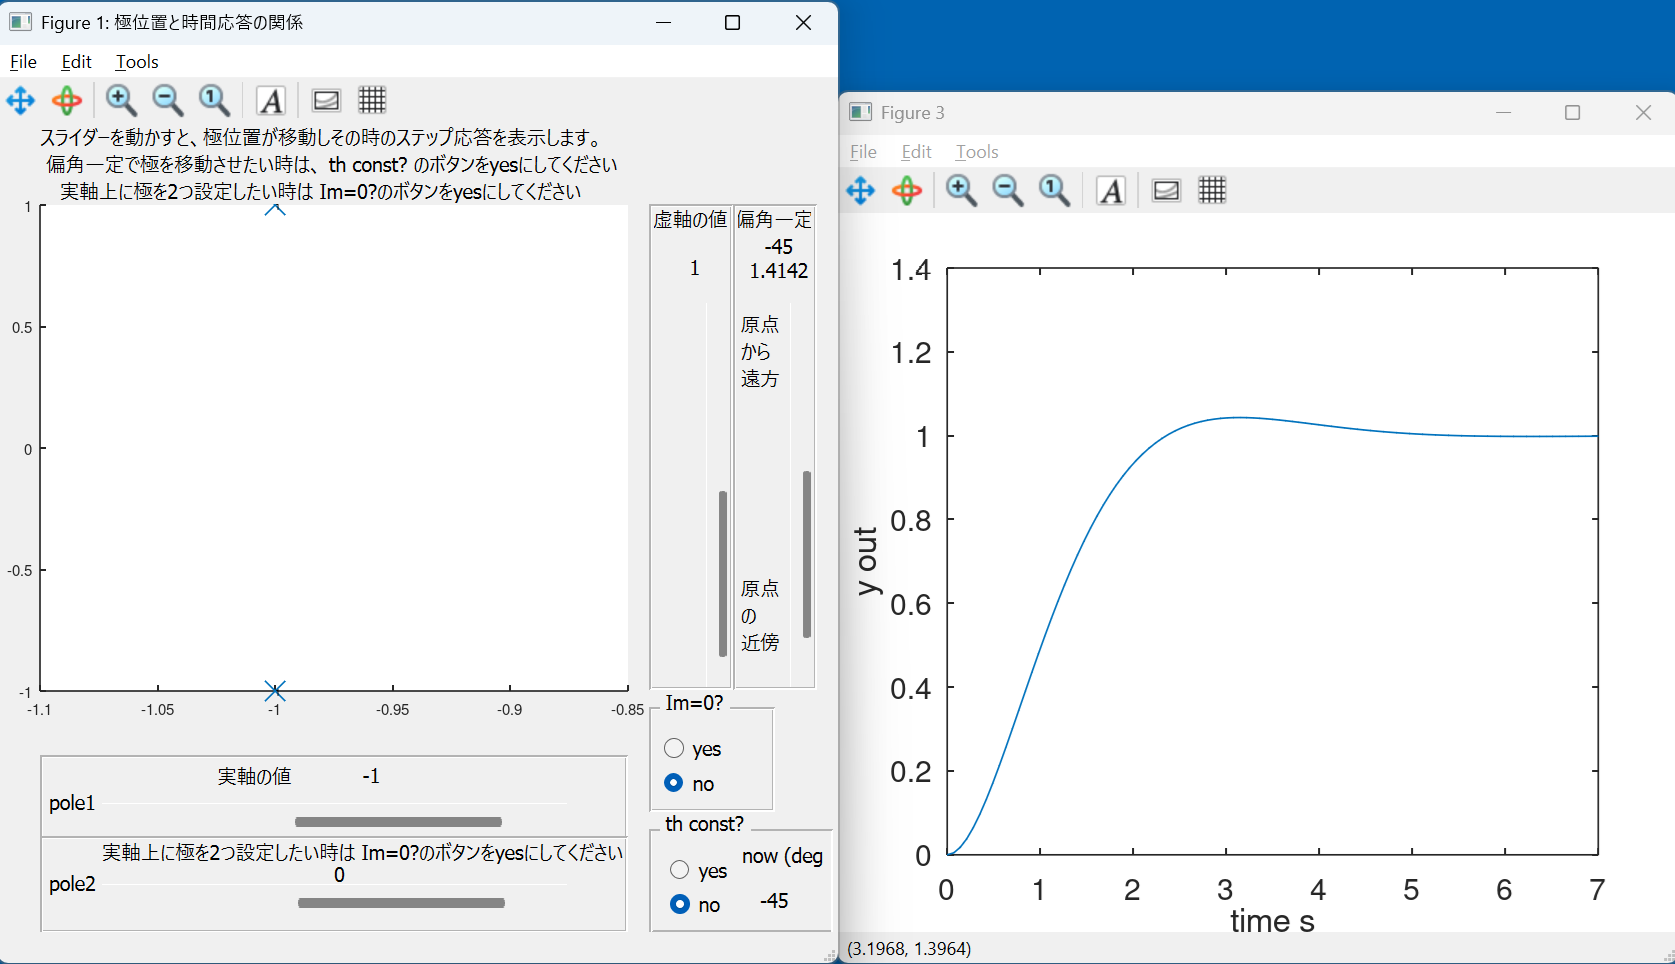Enable grid lines in Figure 3 toolbar
Viewport: 1675px width, 964px height.
pos(1212,190)
